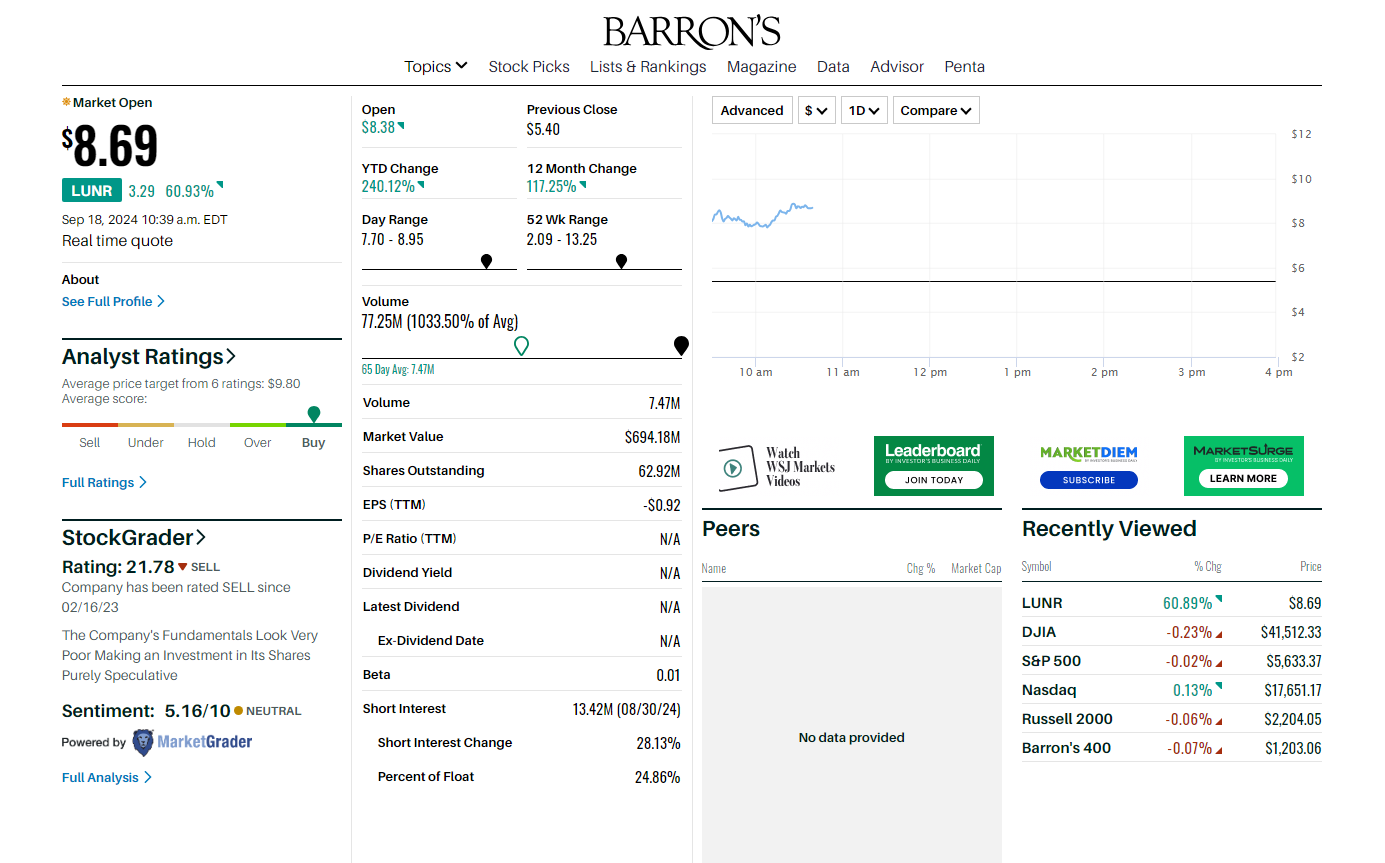Click the red SELL rating triangle icon
1385x863 pixels.
click(182, 567)
